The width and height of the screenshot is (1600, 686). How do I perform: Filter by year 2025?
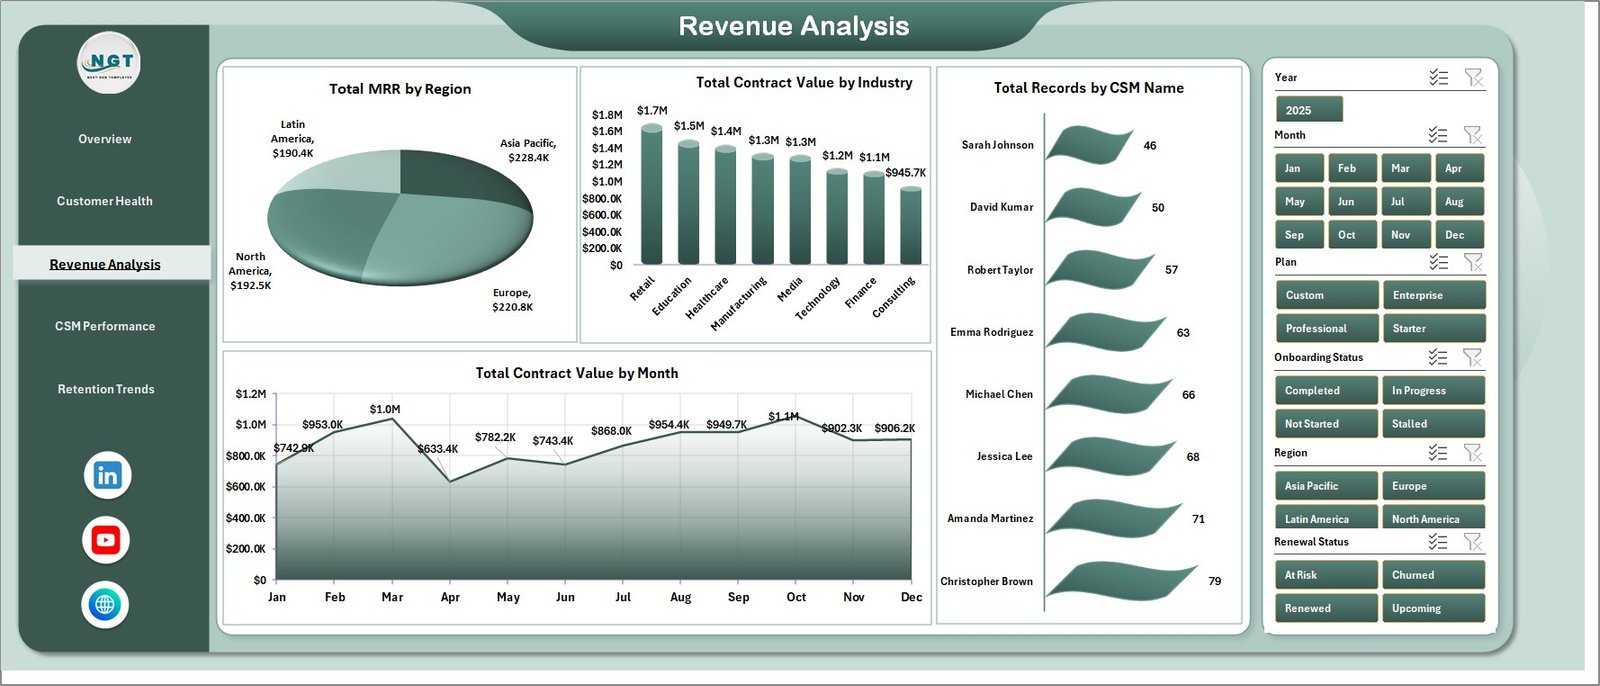1309,109
